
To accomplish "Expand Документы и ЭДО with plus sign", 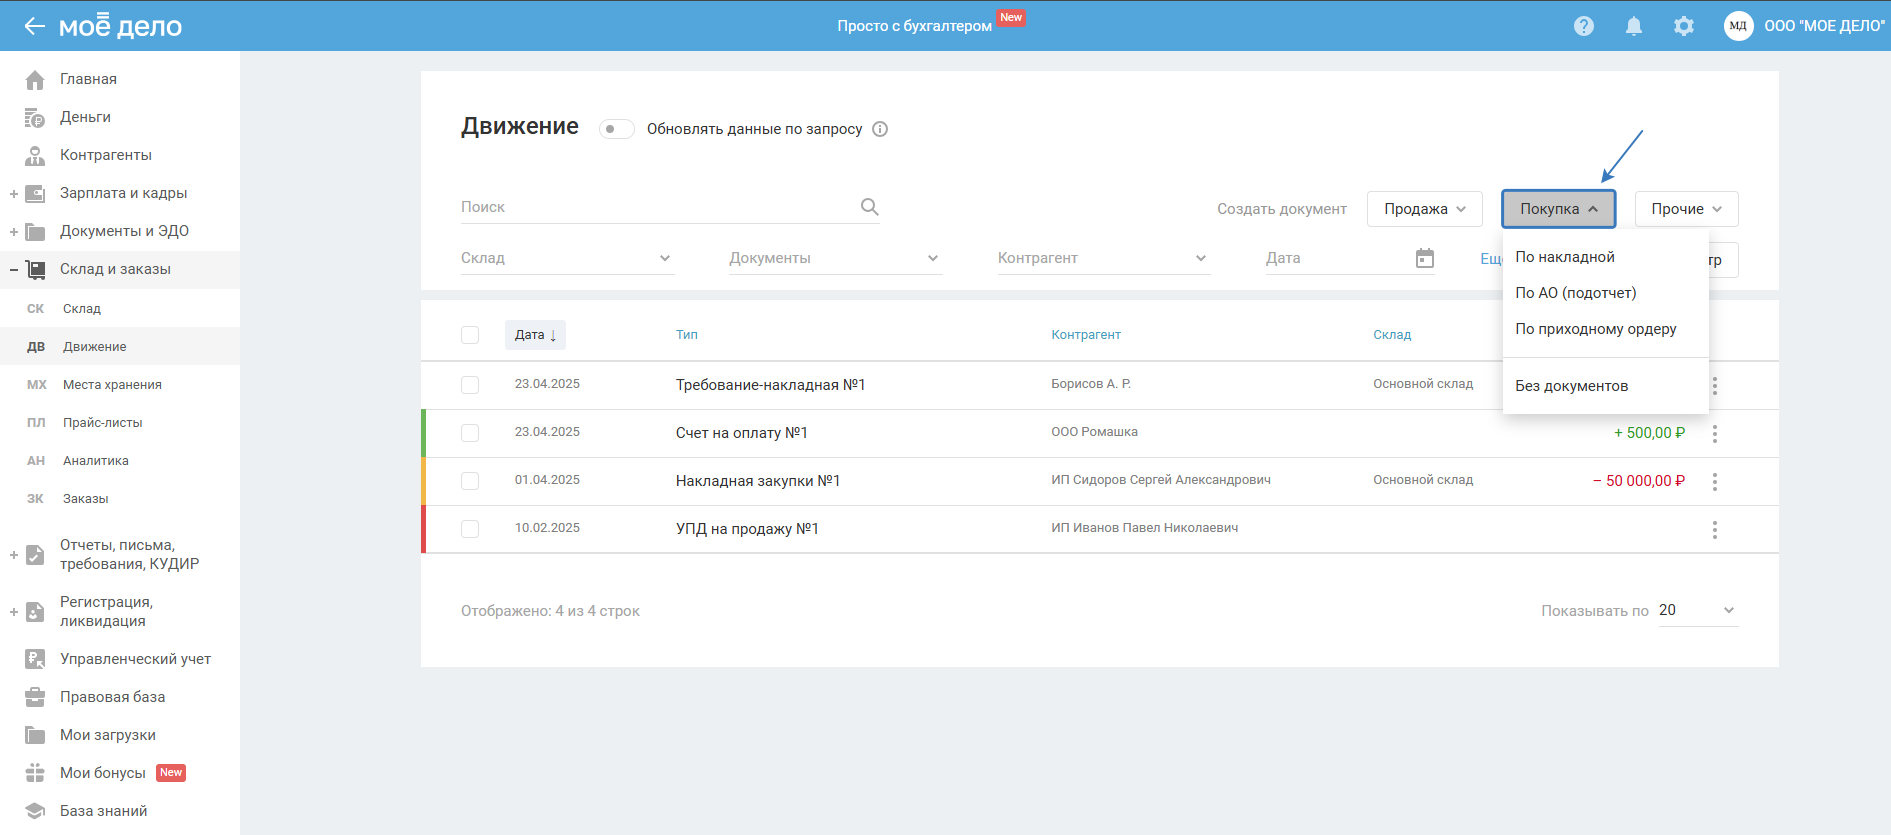I will point(14,232).
